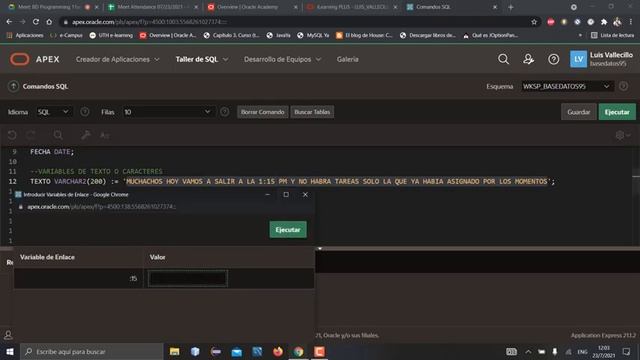Show hidden system tray icons chevron
This screenshot has width=640, height=360.
(528, 351)
